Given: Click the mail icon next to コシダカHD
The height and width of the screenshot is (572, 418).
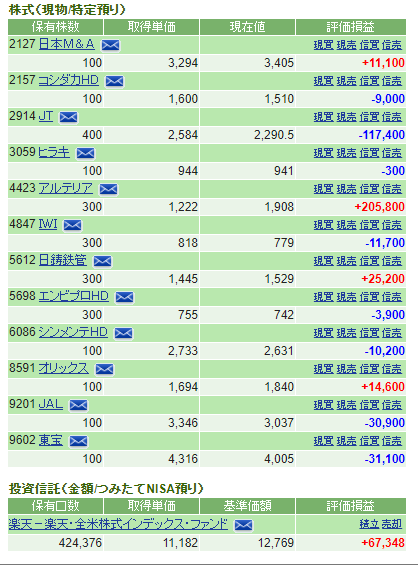Looking at the screenshot, I should coord(115,81).
